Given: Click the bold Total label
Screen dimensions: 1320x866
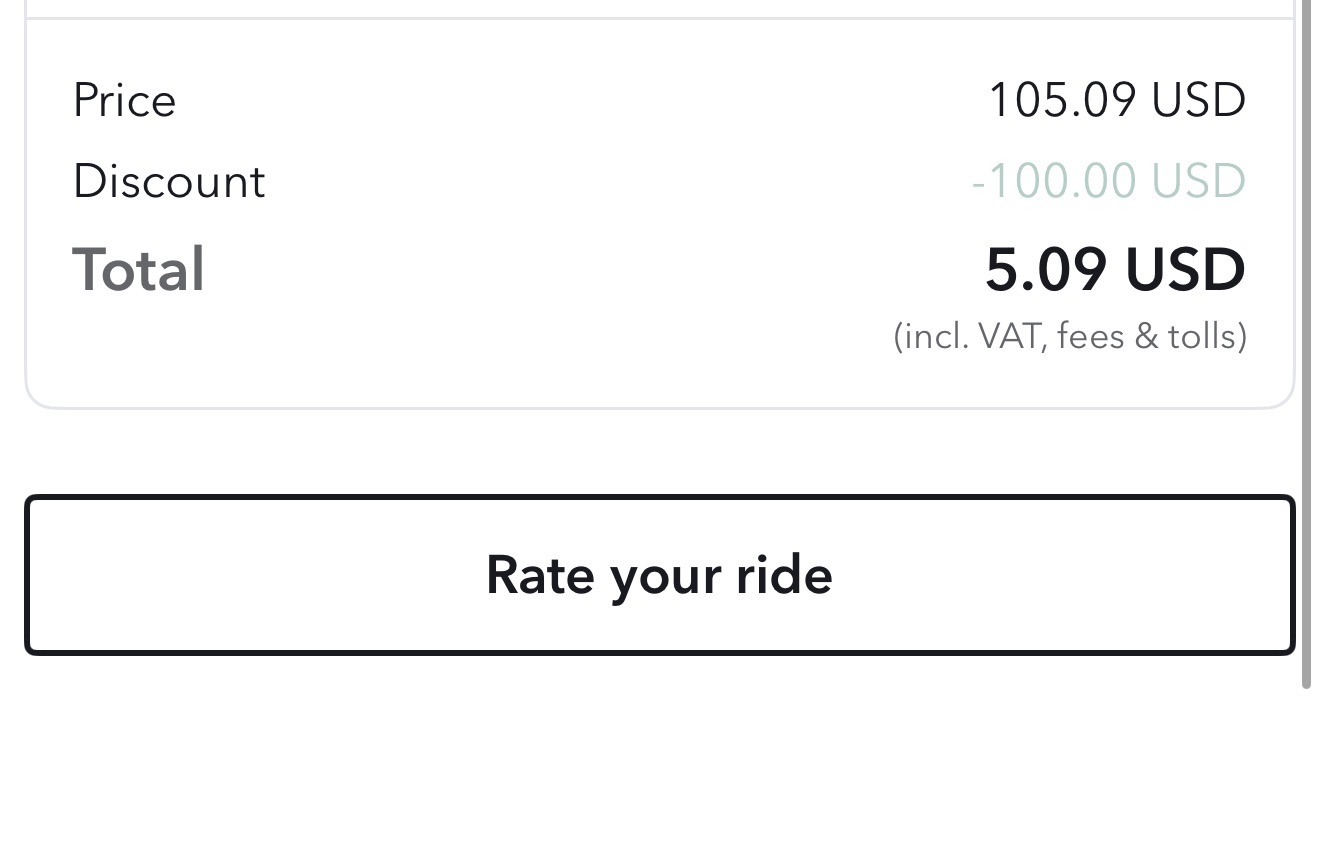Looking at the screenshot, I should coord(138,270).
